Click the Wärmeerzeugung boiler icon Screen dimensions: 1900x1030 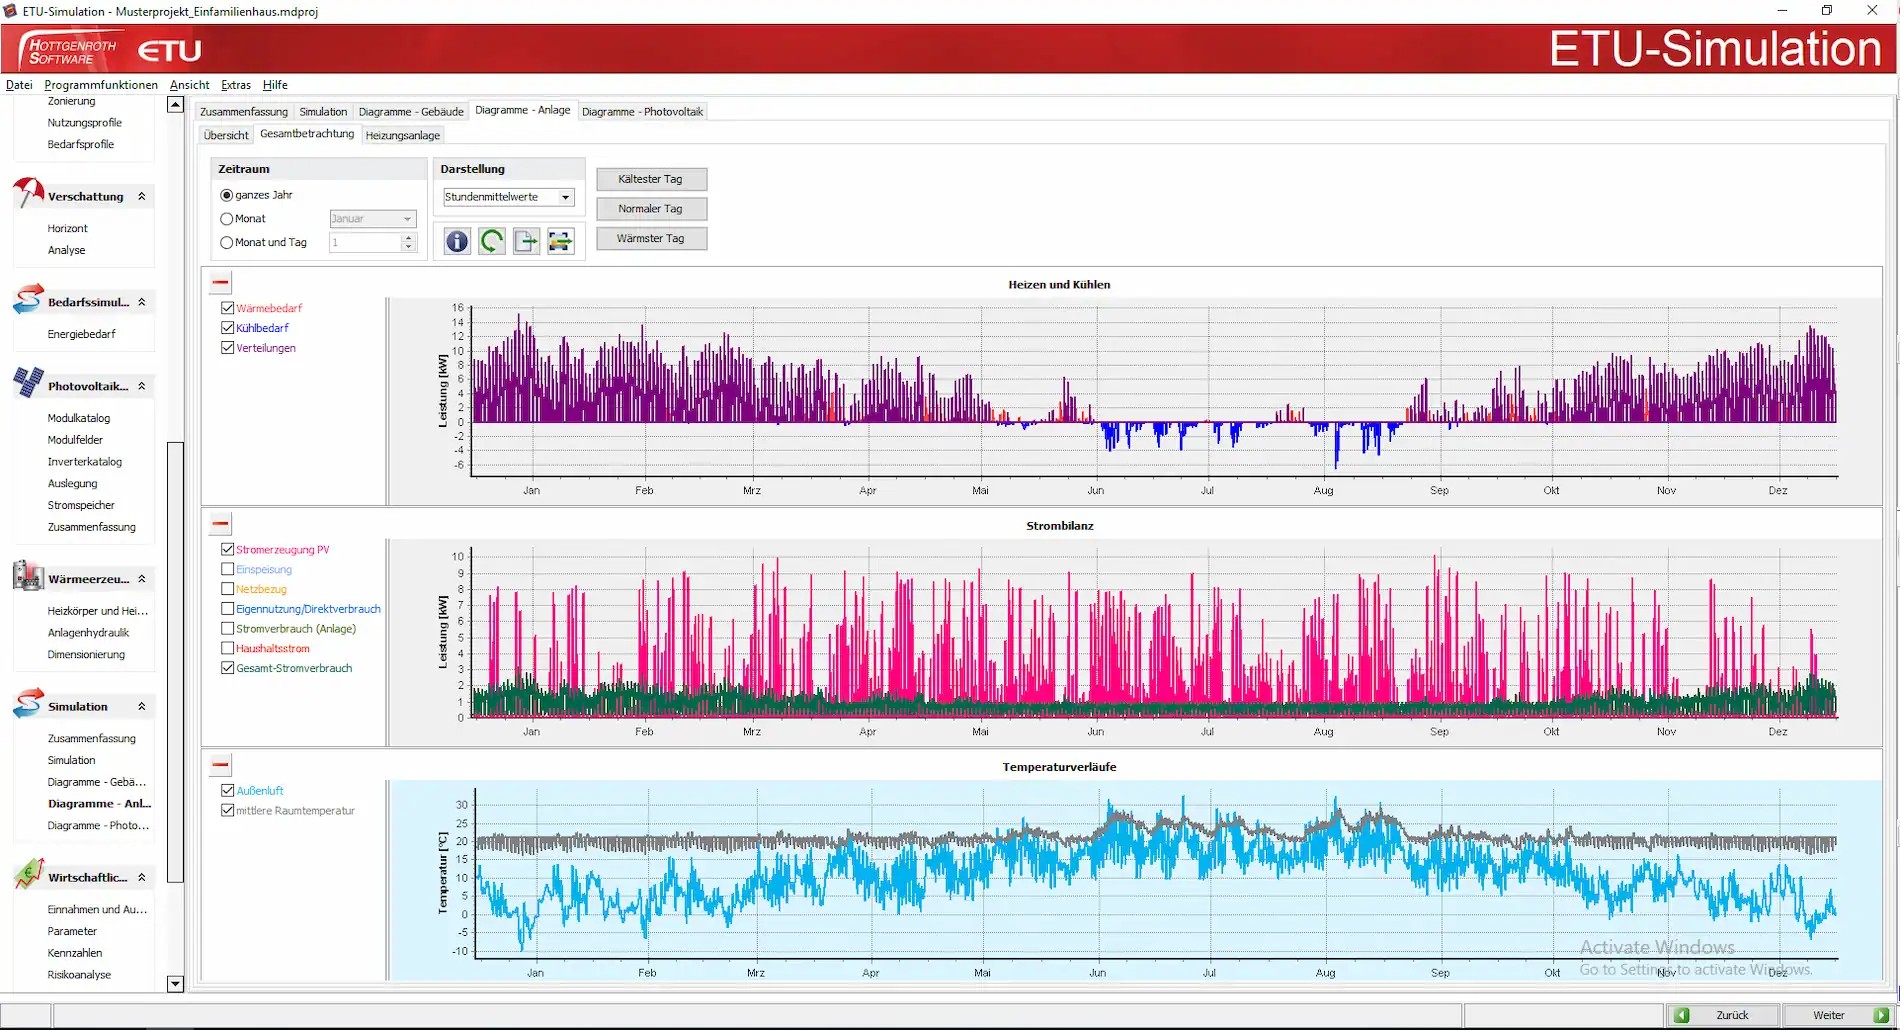pos(28,576)
